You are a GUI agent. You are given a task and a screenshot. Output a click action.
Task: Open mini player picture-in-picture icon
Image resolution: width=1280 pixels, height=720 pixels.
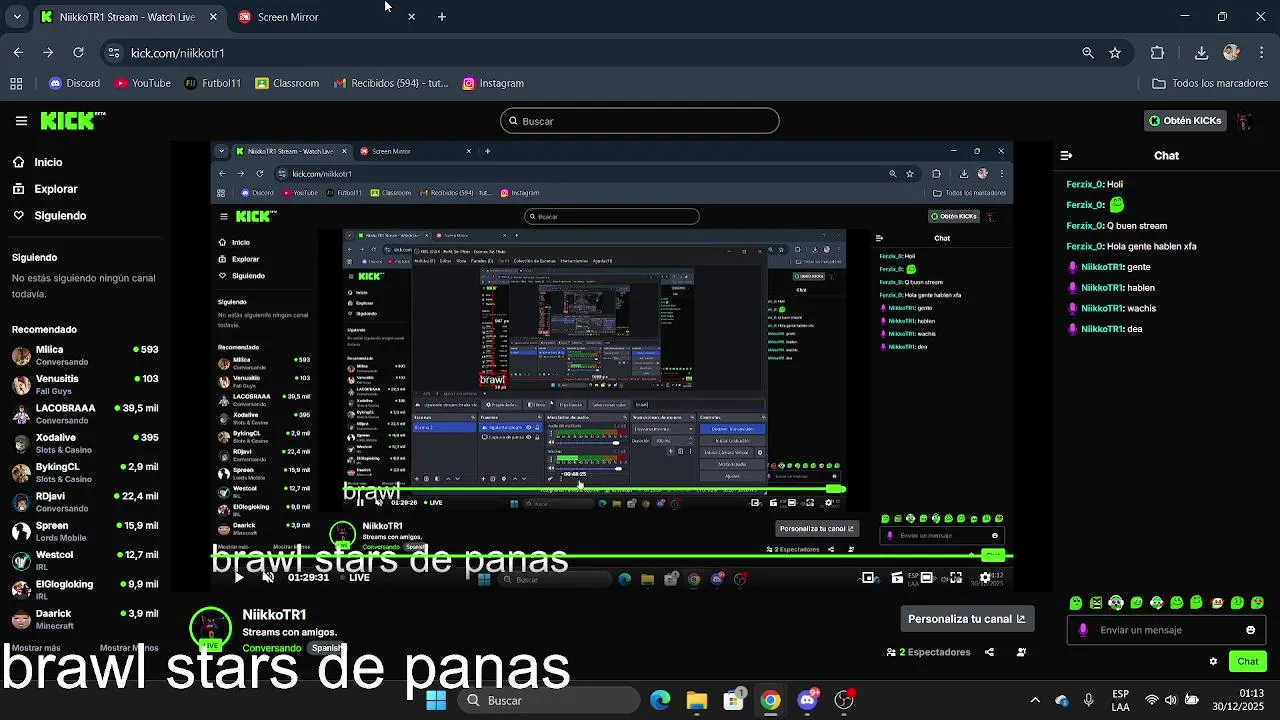pos(868,577)
